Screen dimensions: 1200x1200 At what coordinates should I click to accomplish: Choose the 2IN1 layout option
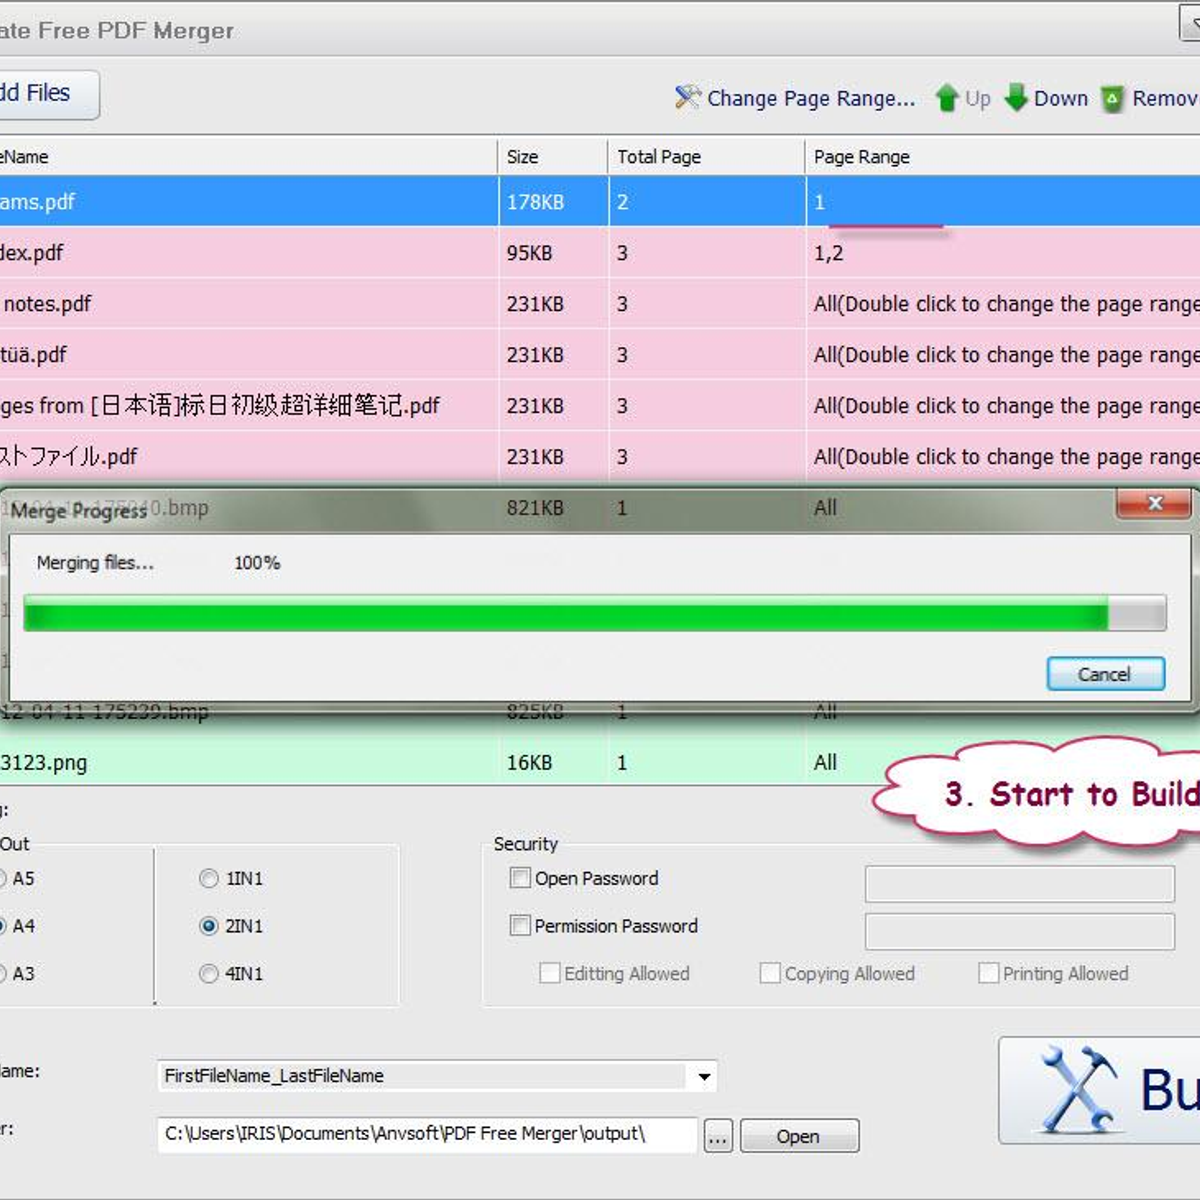[208, 926]
